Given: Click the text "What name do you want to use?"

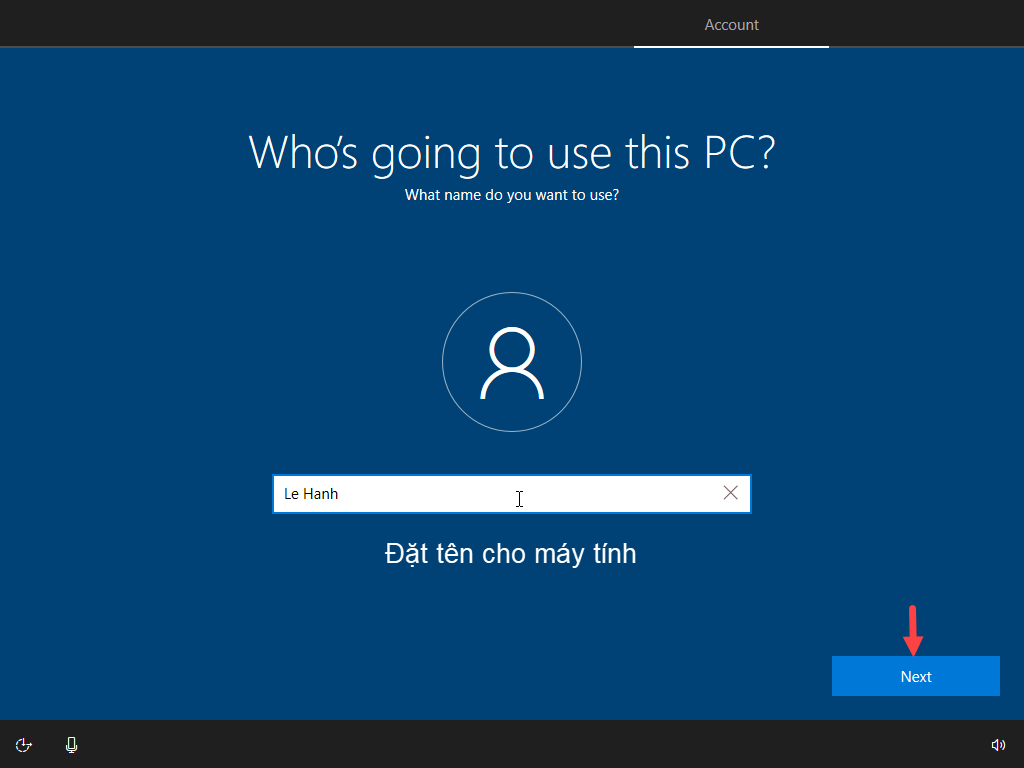Looking at the screenshot, I should [512, 195].
